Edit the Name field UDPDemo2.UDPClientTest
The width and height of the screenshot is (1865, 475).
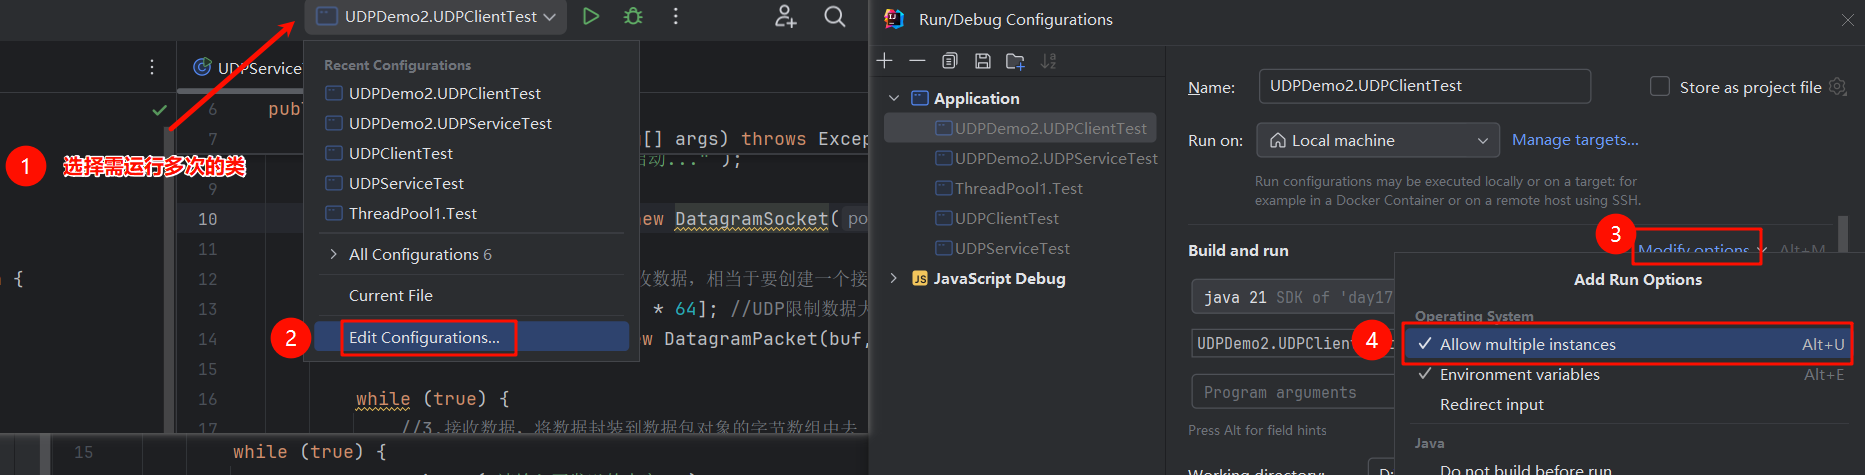[x=1424, y=86]
